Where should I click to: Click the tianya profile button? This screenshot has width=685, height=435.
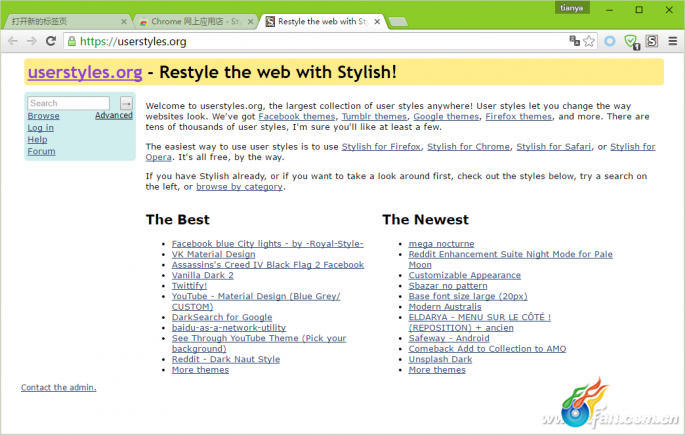(571, 7)
